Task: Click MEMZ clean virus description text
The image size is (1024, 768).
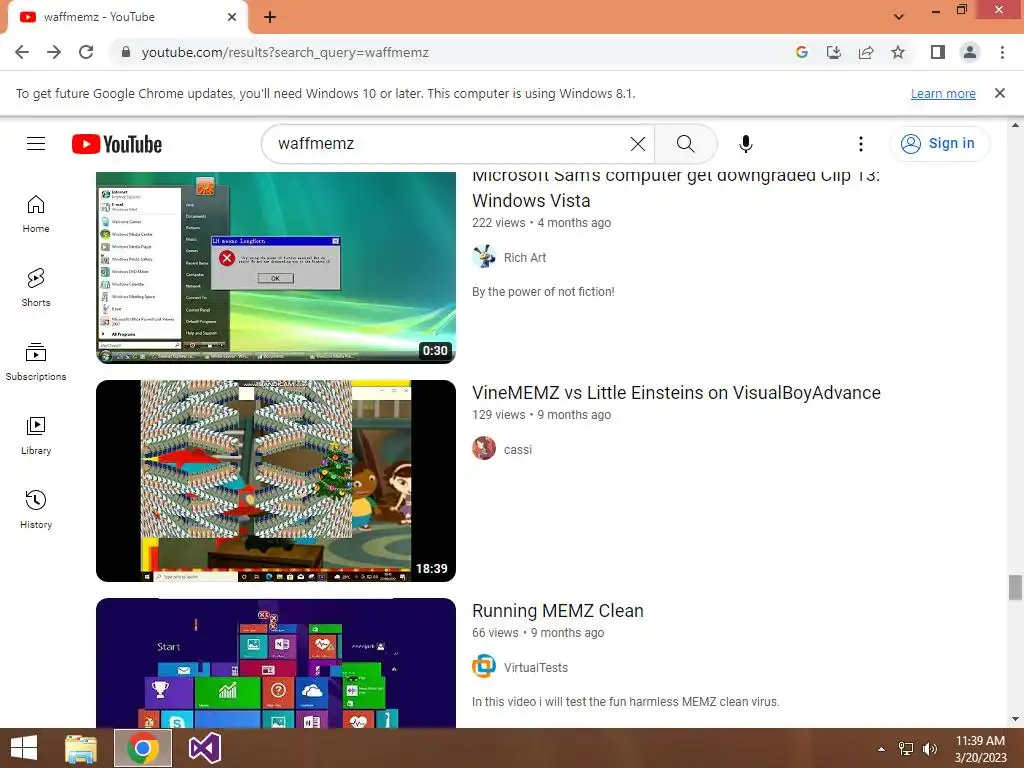Action: (x=626, y=702)
